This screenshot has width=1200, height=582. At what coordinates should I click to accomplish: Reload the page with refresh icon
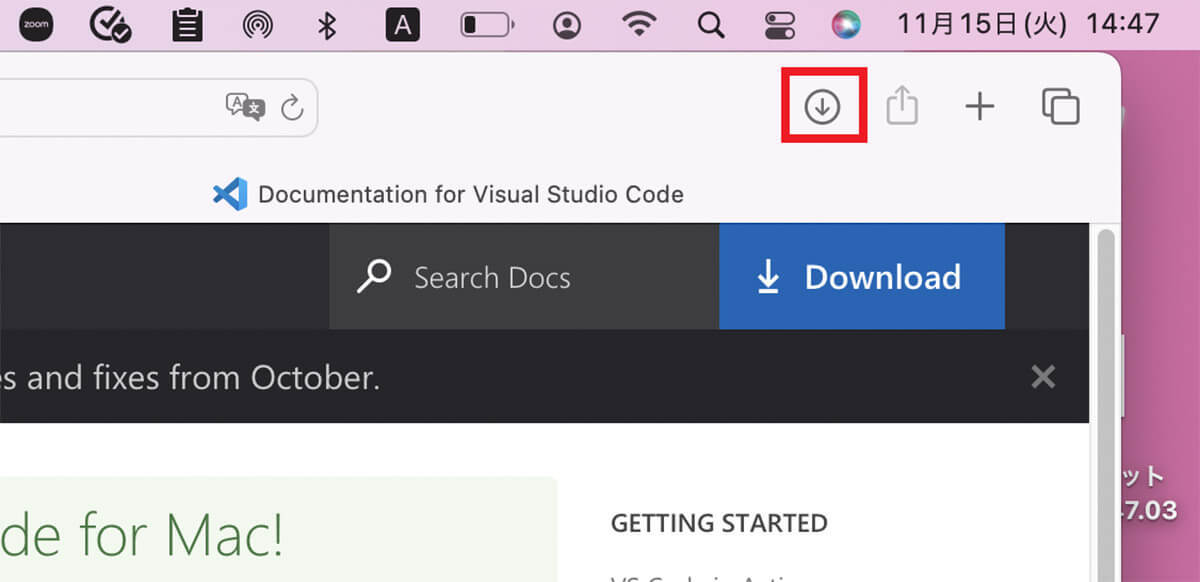click(x=291, y=107)
